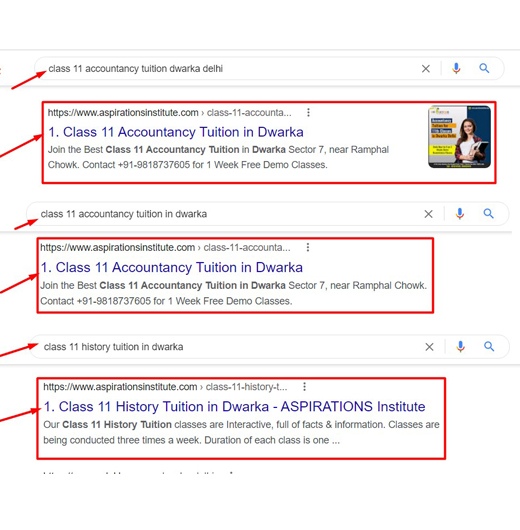Image resolution: width=520 pixels, height=530 pixels.
Task: Clear the 'class 11 history tuition' search box
Action: coord(429,347)
